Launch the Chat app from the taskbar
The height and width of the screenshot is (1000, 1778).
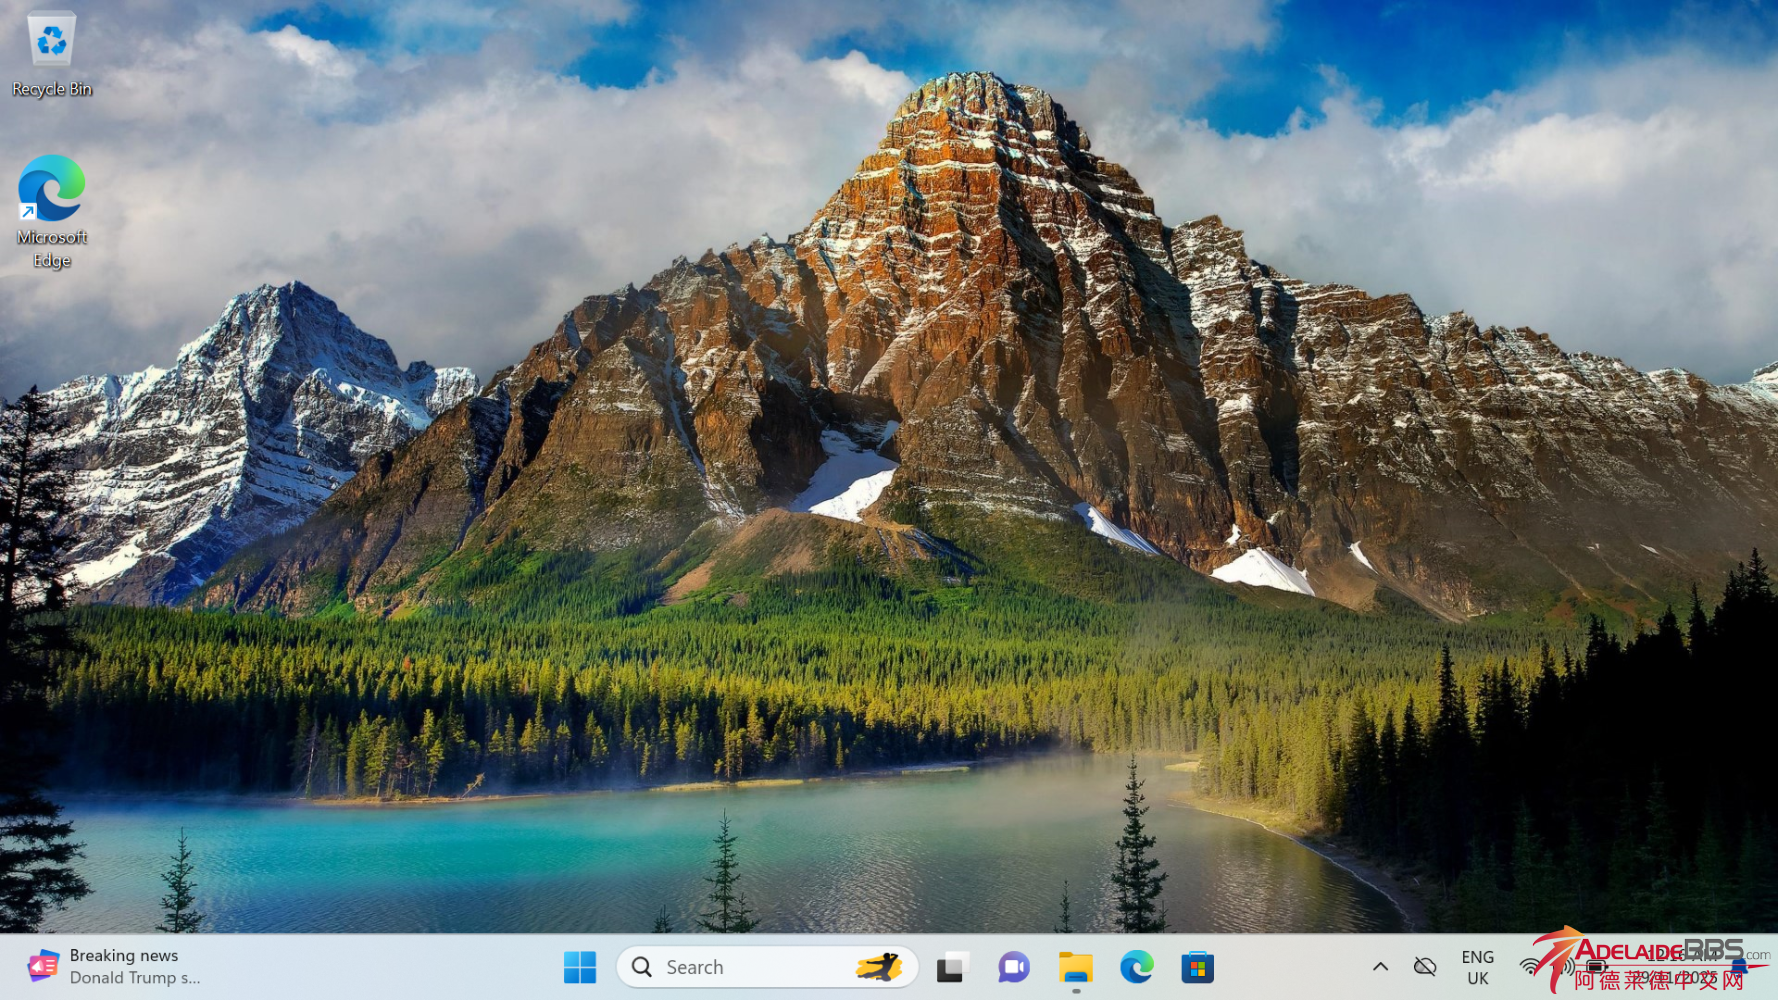pyautogui.click(x=1013, y=967)
